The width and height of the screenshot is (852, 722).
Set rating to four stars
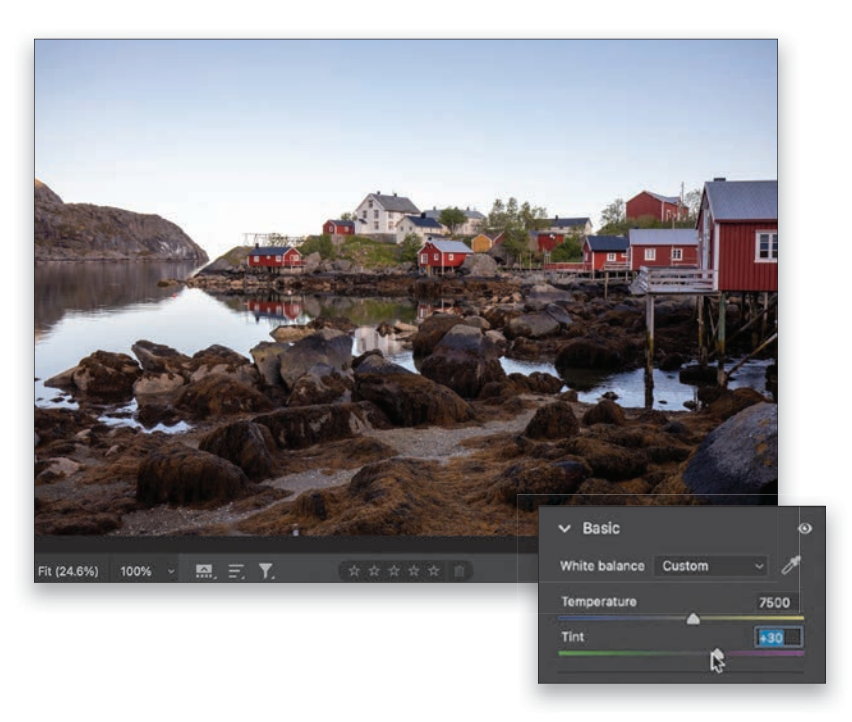click(x=414, y=571)
